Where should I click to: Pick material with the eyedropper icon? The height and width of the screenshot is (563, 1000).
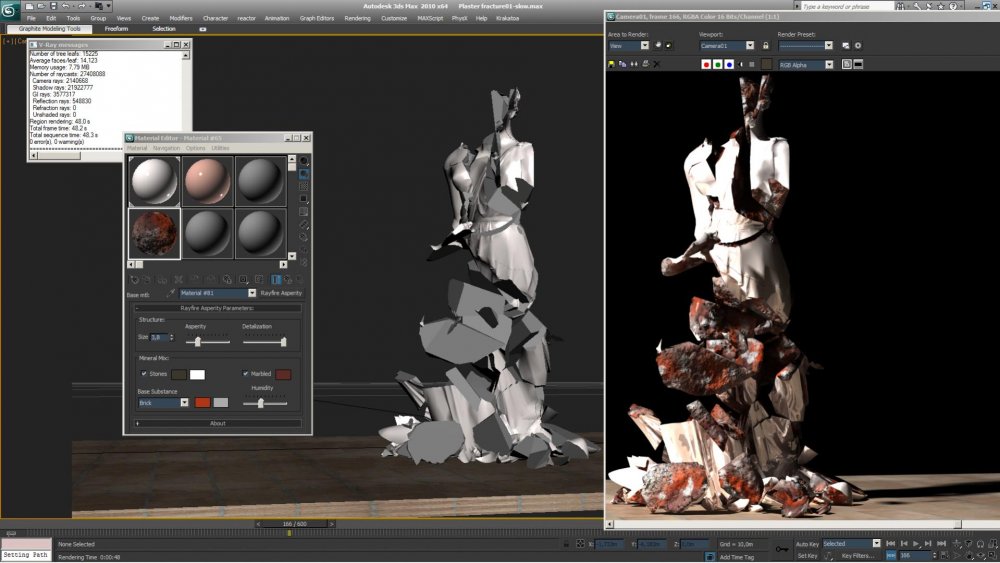point(170,293)
